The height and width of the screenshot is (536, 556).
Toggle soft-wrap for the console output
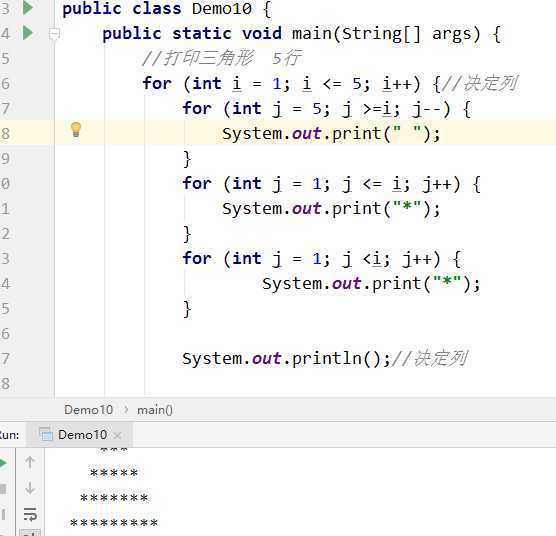click(x=30, y=514)
